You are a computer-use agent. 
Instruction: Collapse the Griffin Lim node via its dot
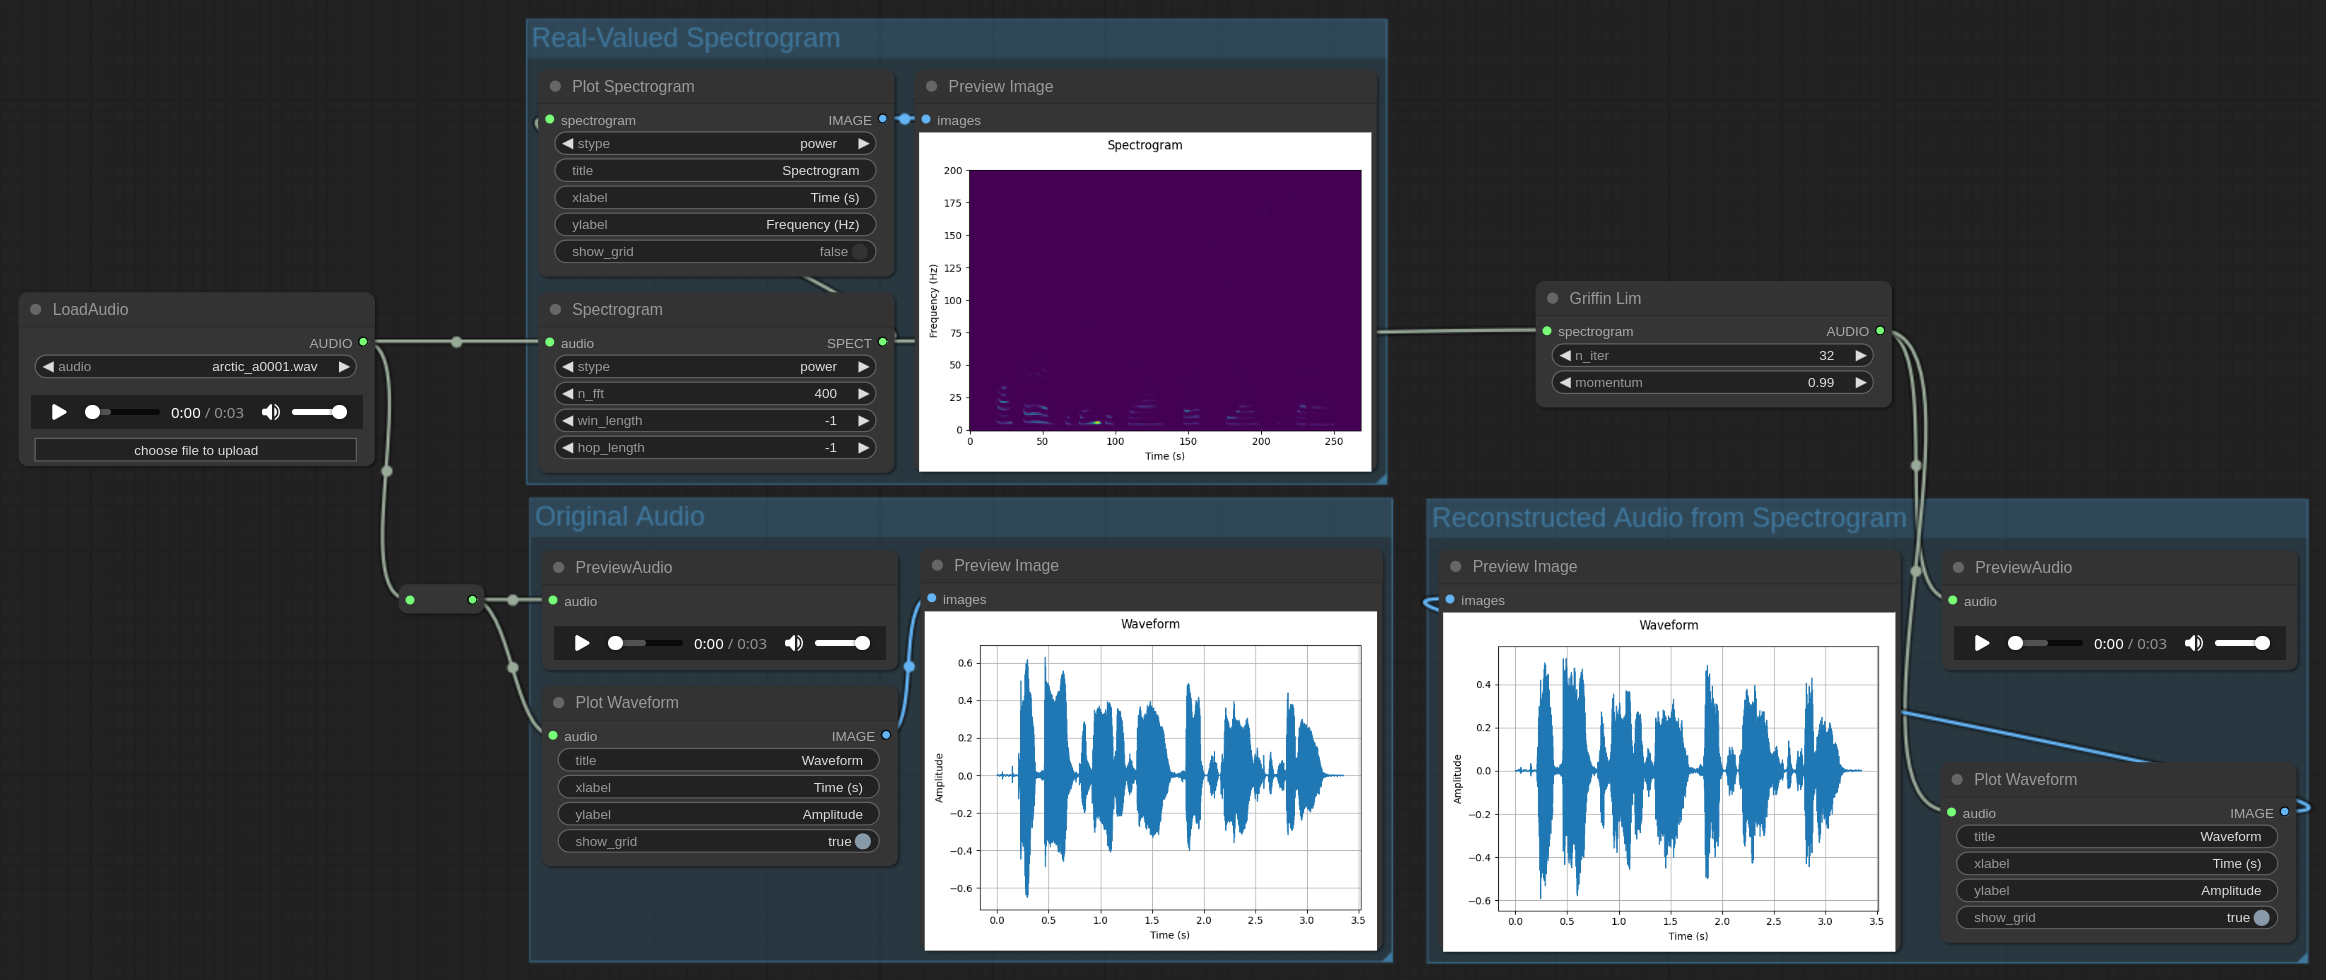pyautogui.click(x=1553, y=298)
